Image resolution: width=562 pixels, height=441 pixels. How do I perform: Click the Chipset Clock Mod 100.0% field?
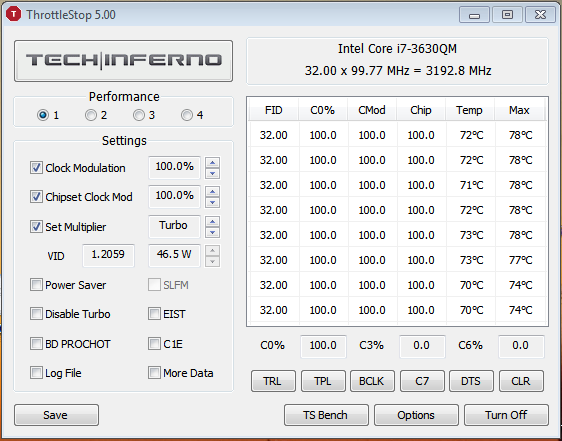174,196
